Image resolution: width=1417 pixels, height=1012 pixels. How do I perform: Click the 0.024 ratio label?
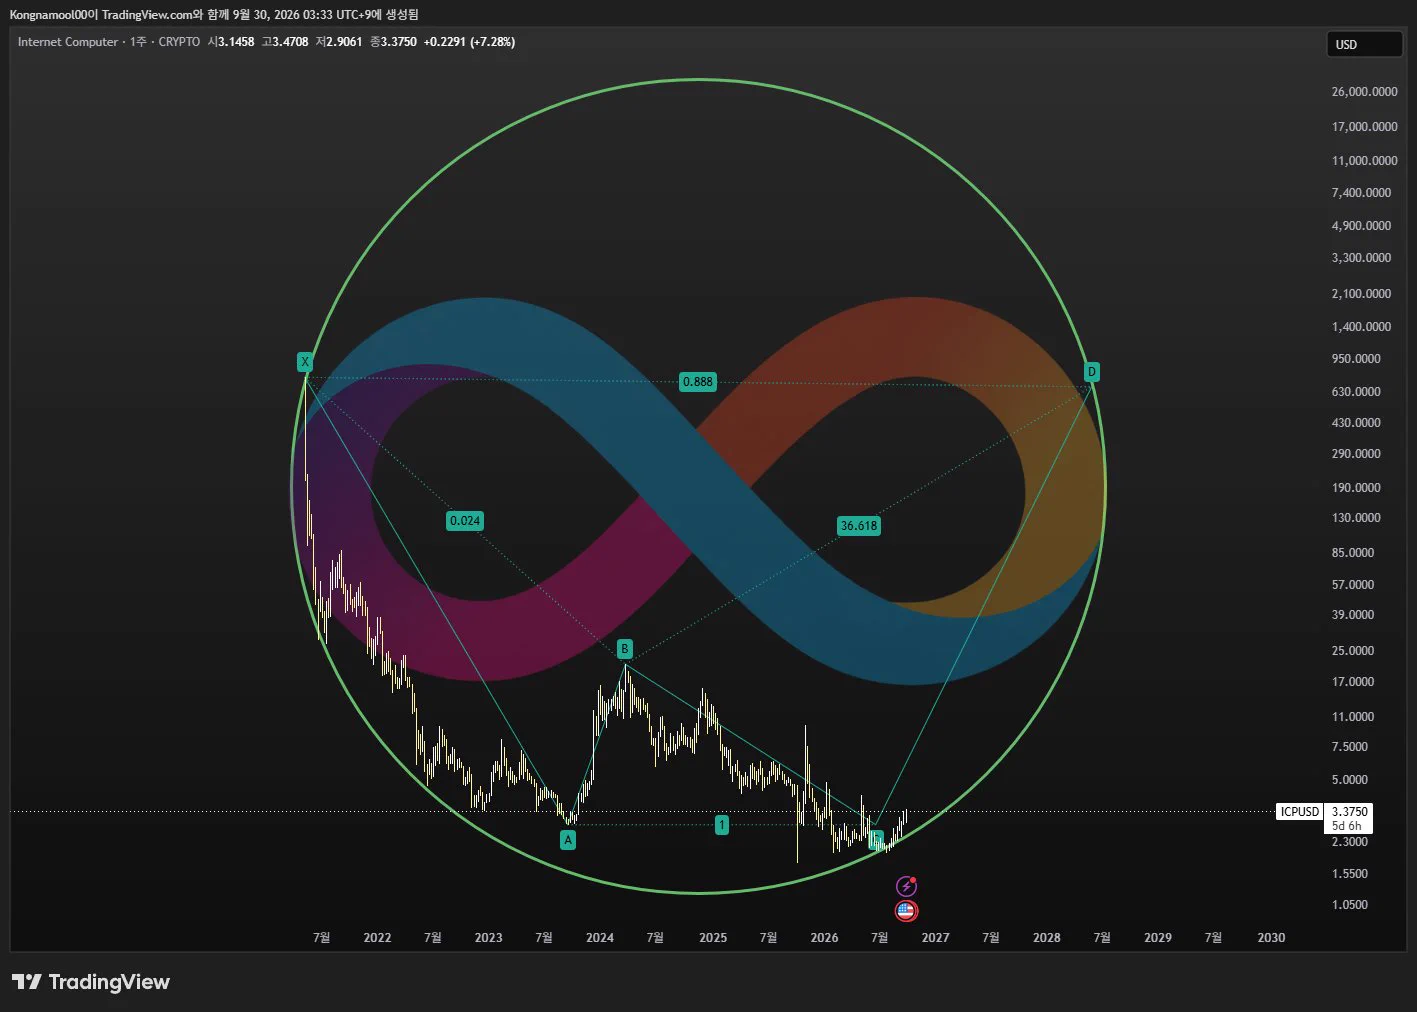(x=465, y=521)
